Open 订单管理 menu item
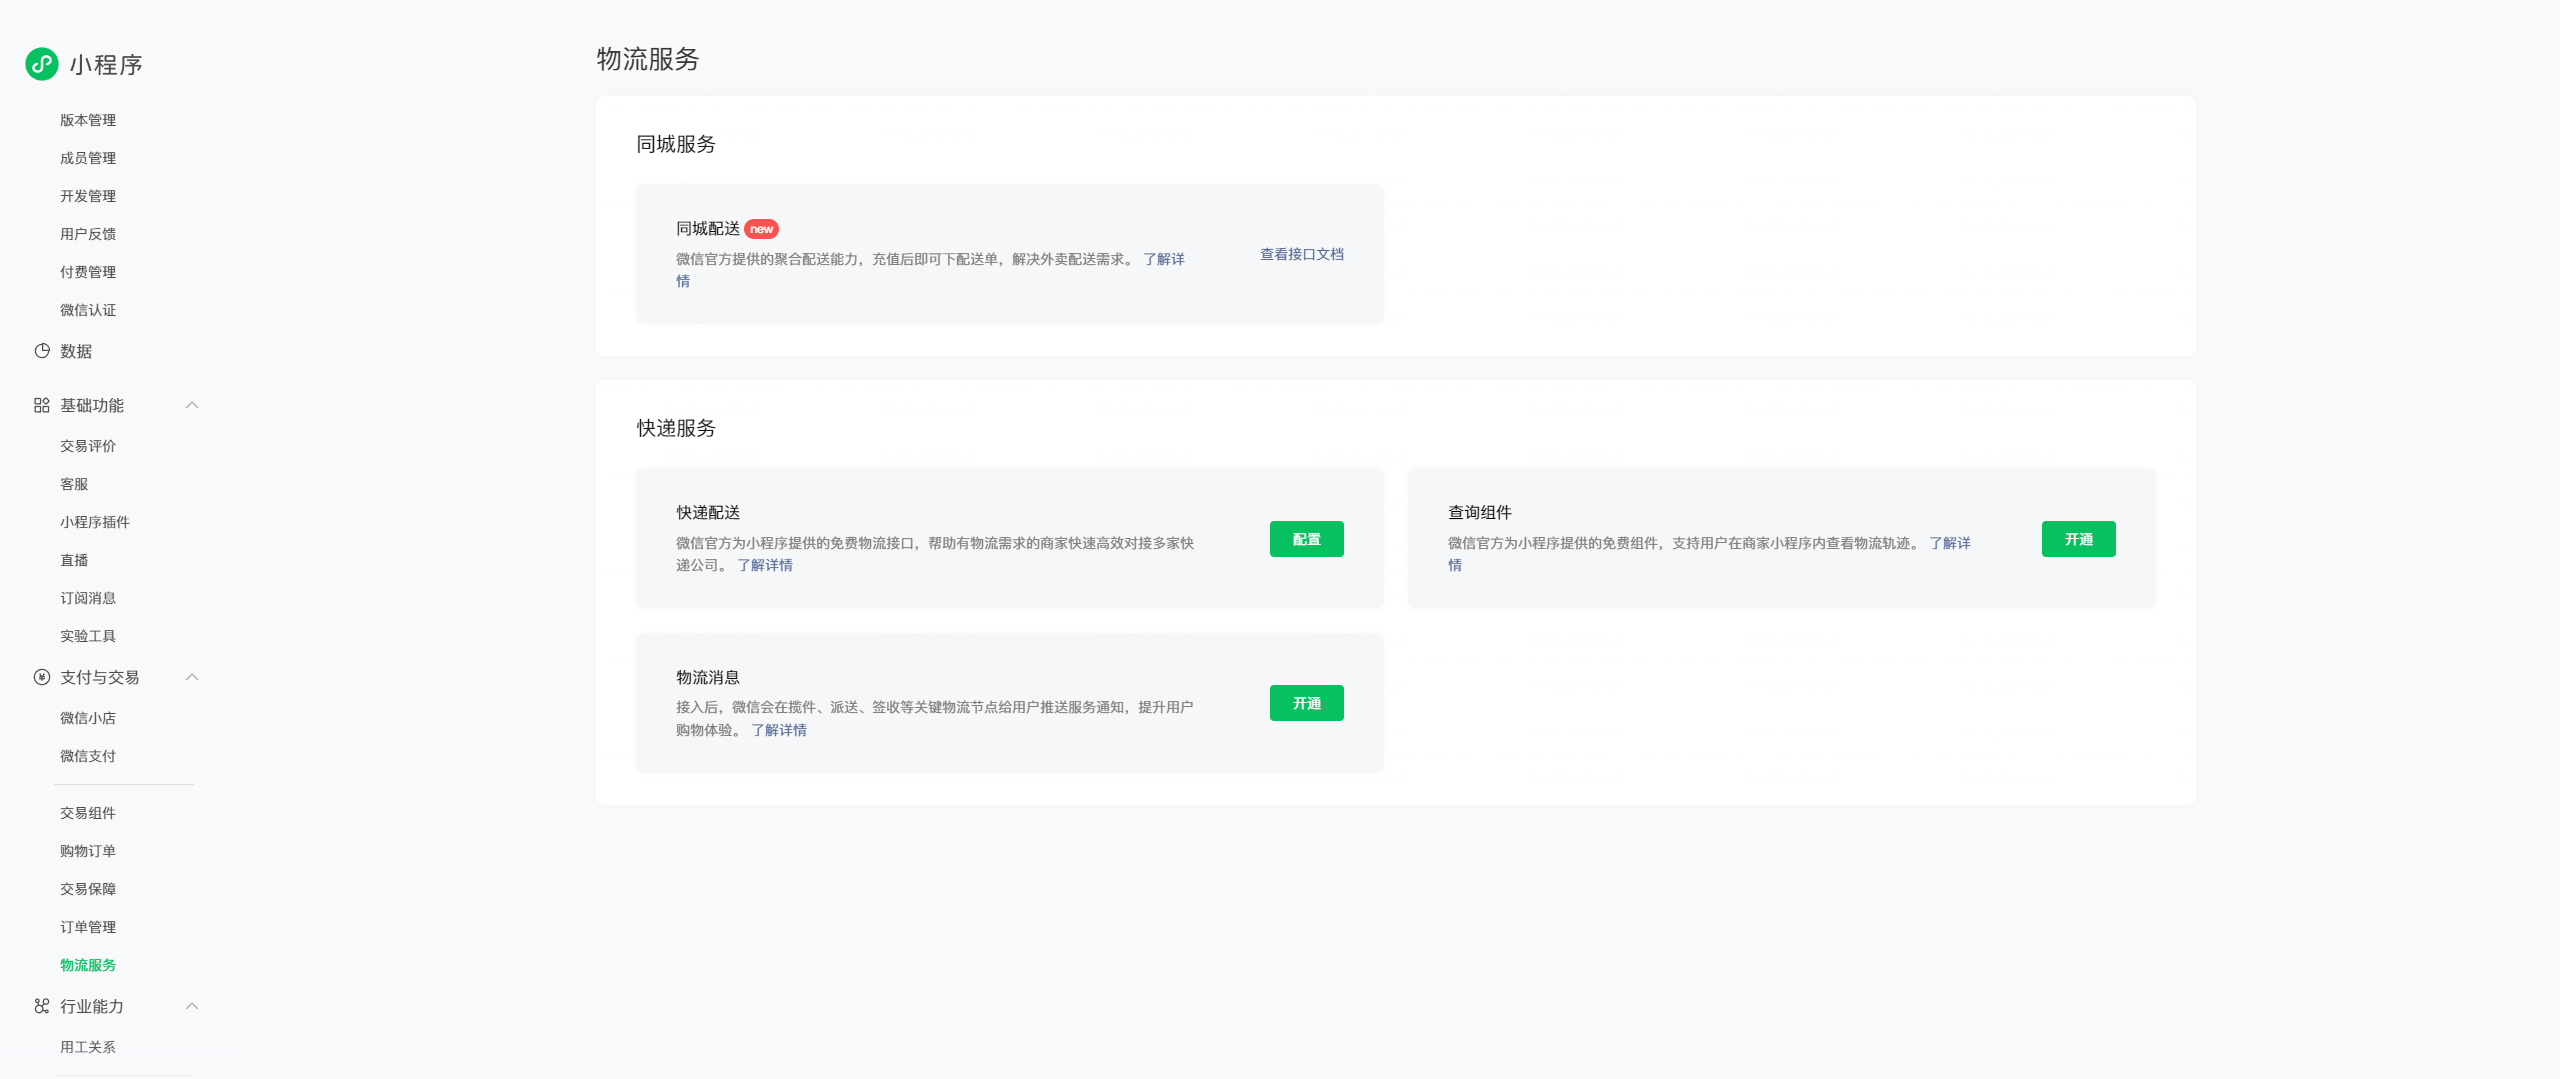The width and height of the screenshot is (2560, 1079). 88,927
